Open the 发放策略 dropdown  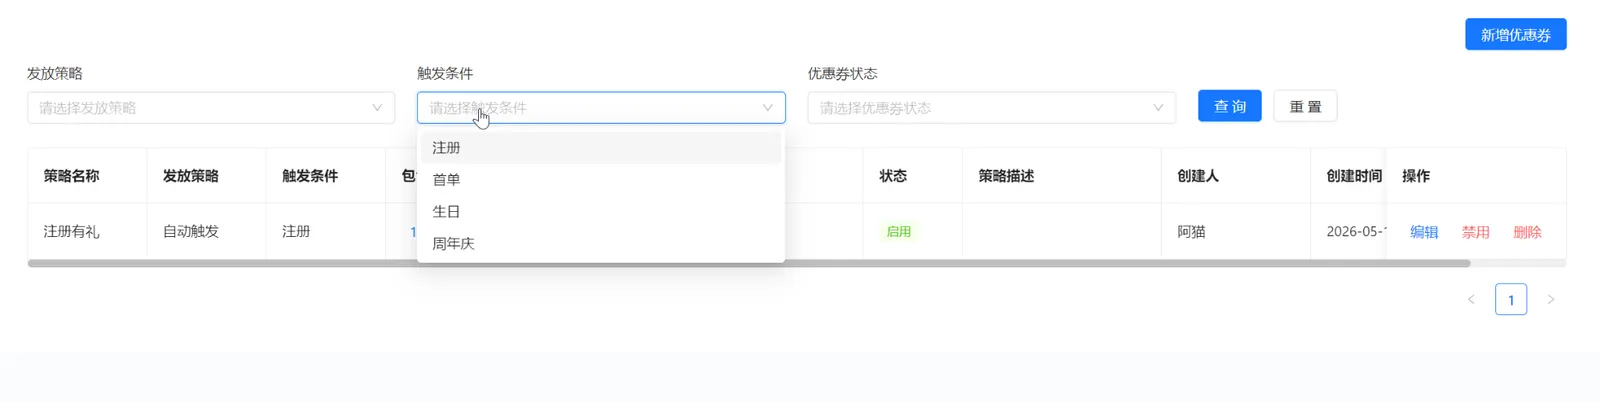[211, 108]
